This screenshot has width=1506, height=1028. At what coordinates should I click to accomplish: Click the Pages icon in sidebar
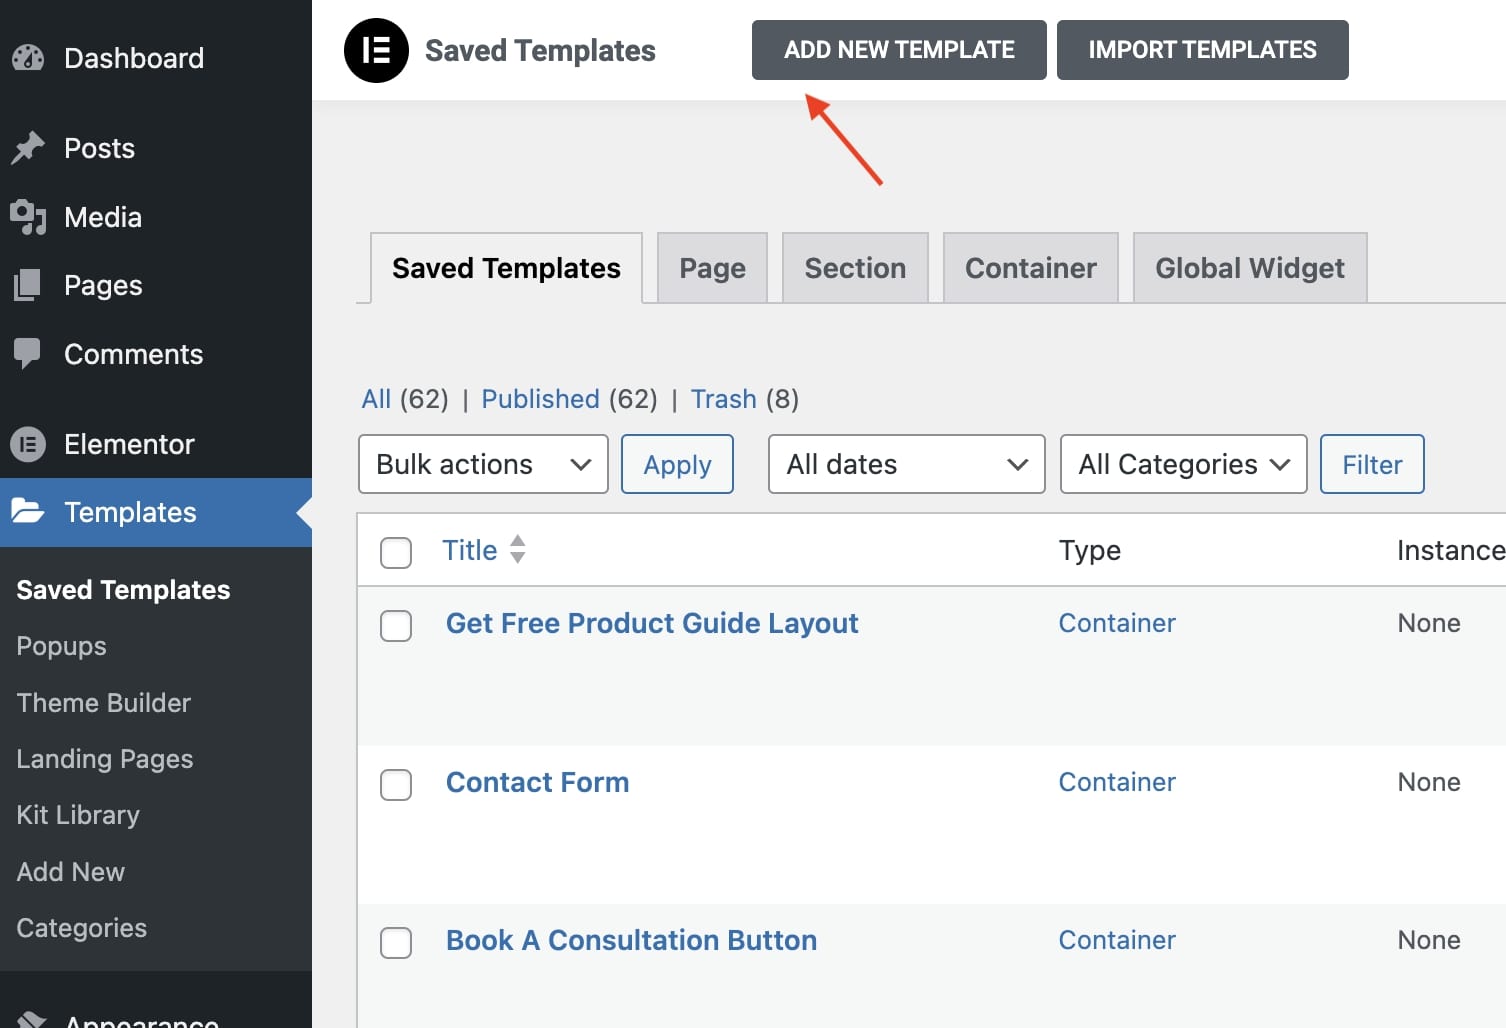28,285
